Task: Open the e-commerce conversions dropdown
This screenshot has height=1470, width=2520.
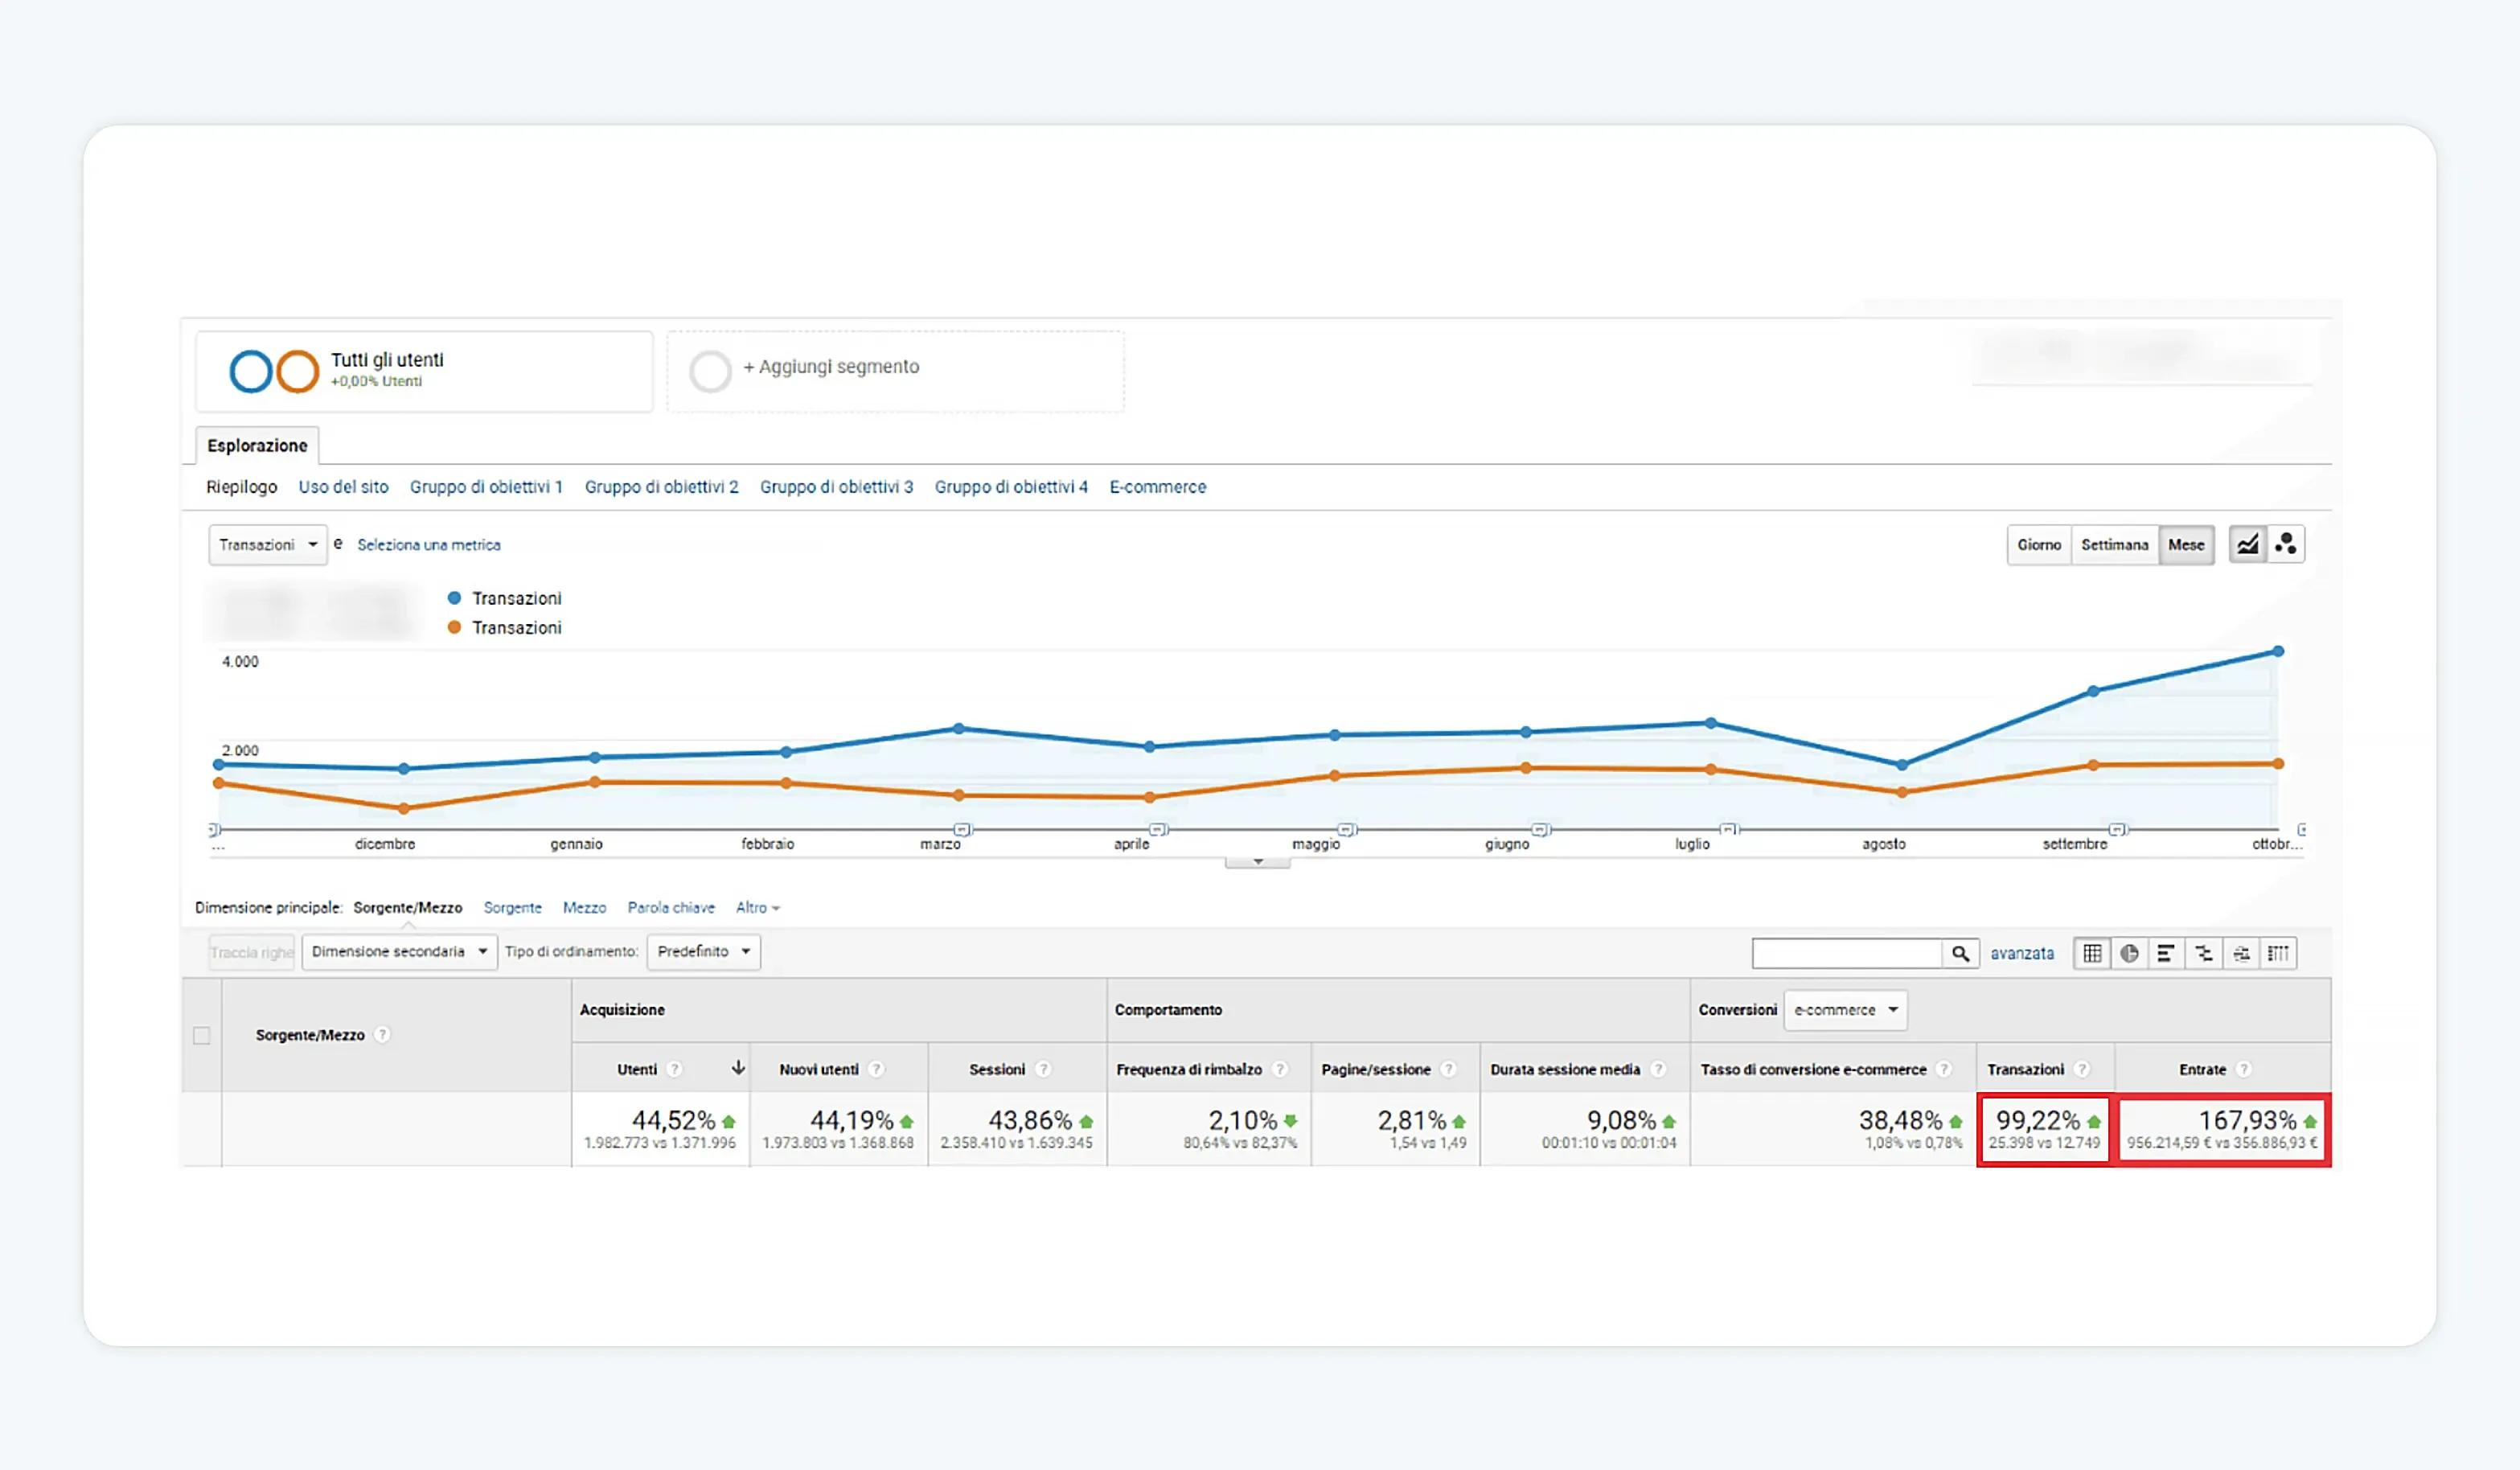Action: tap(1845, 1010)
